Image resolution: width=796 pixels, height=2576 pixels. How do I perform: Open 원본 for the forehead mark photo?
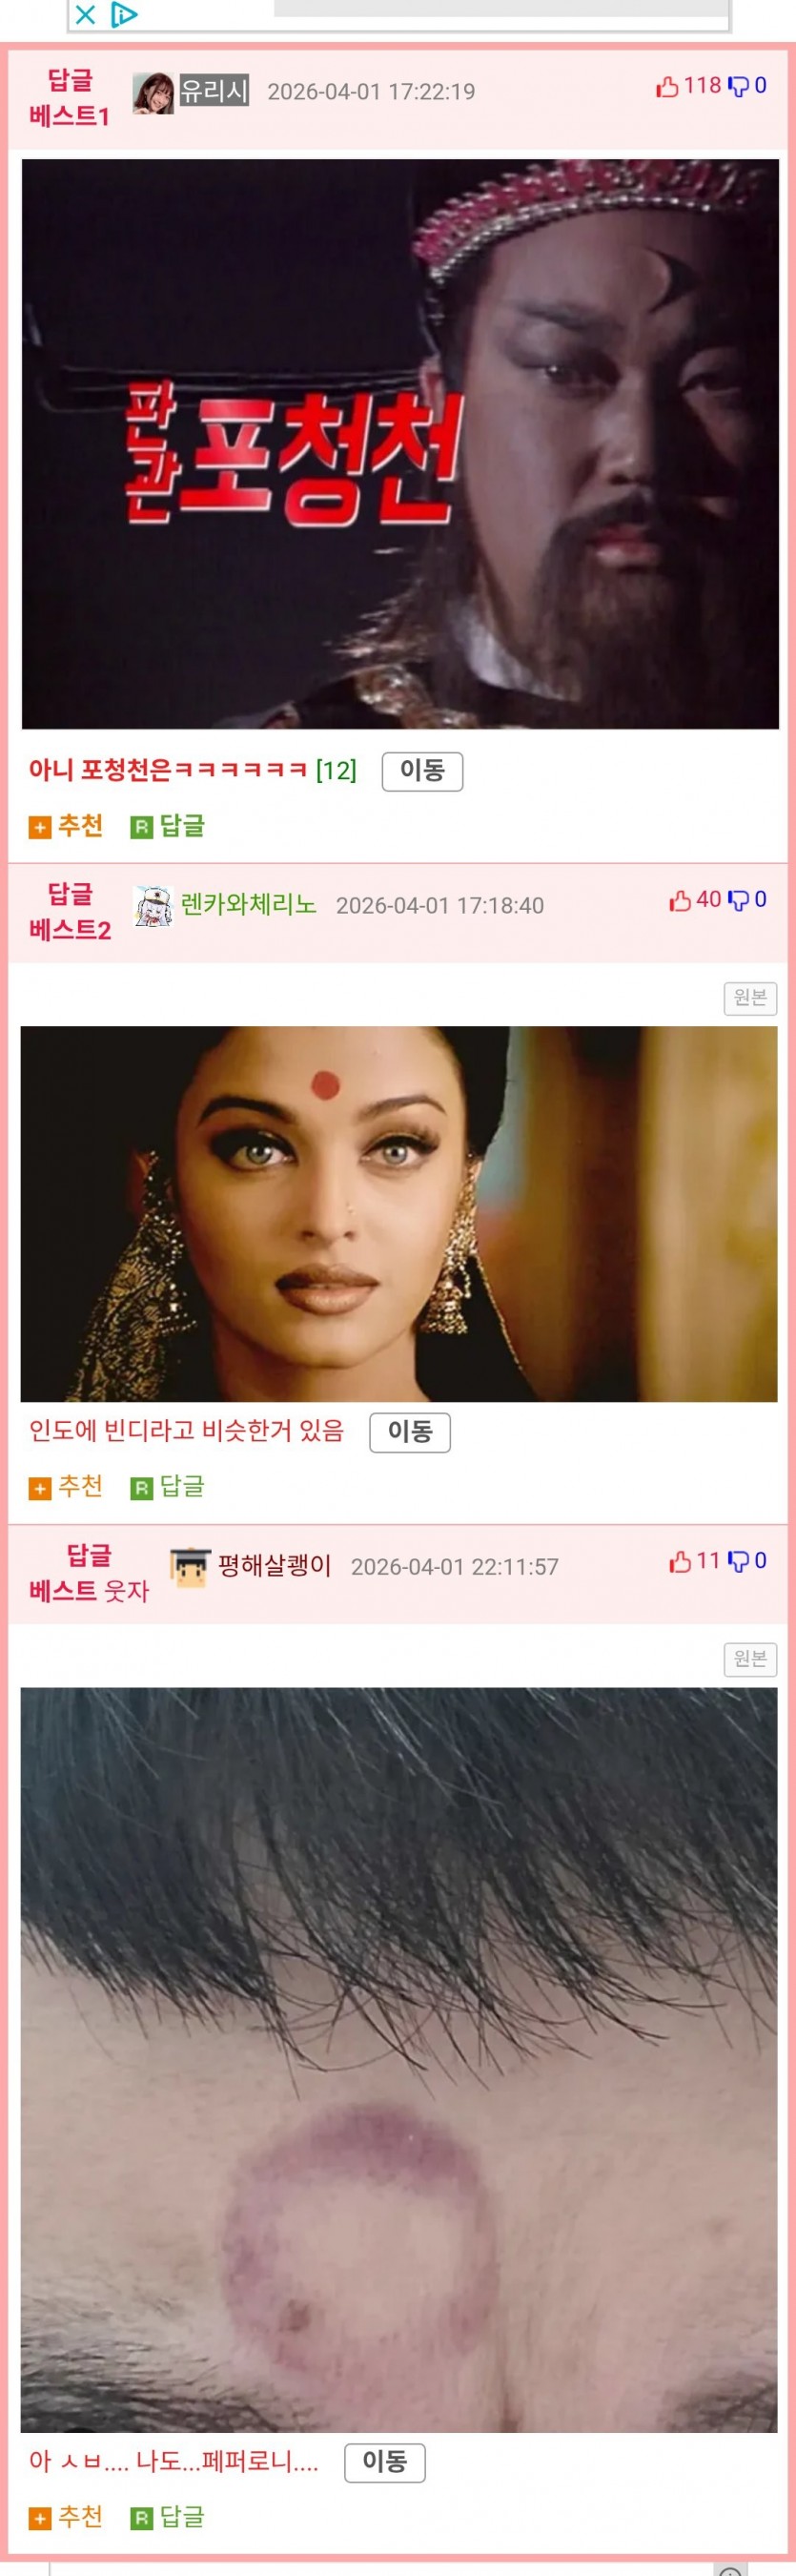[x=750, y=1659]
